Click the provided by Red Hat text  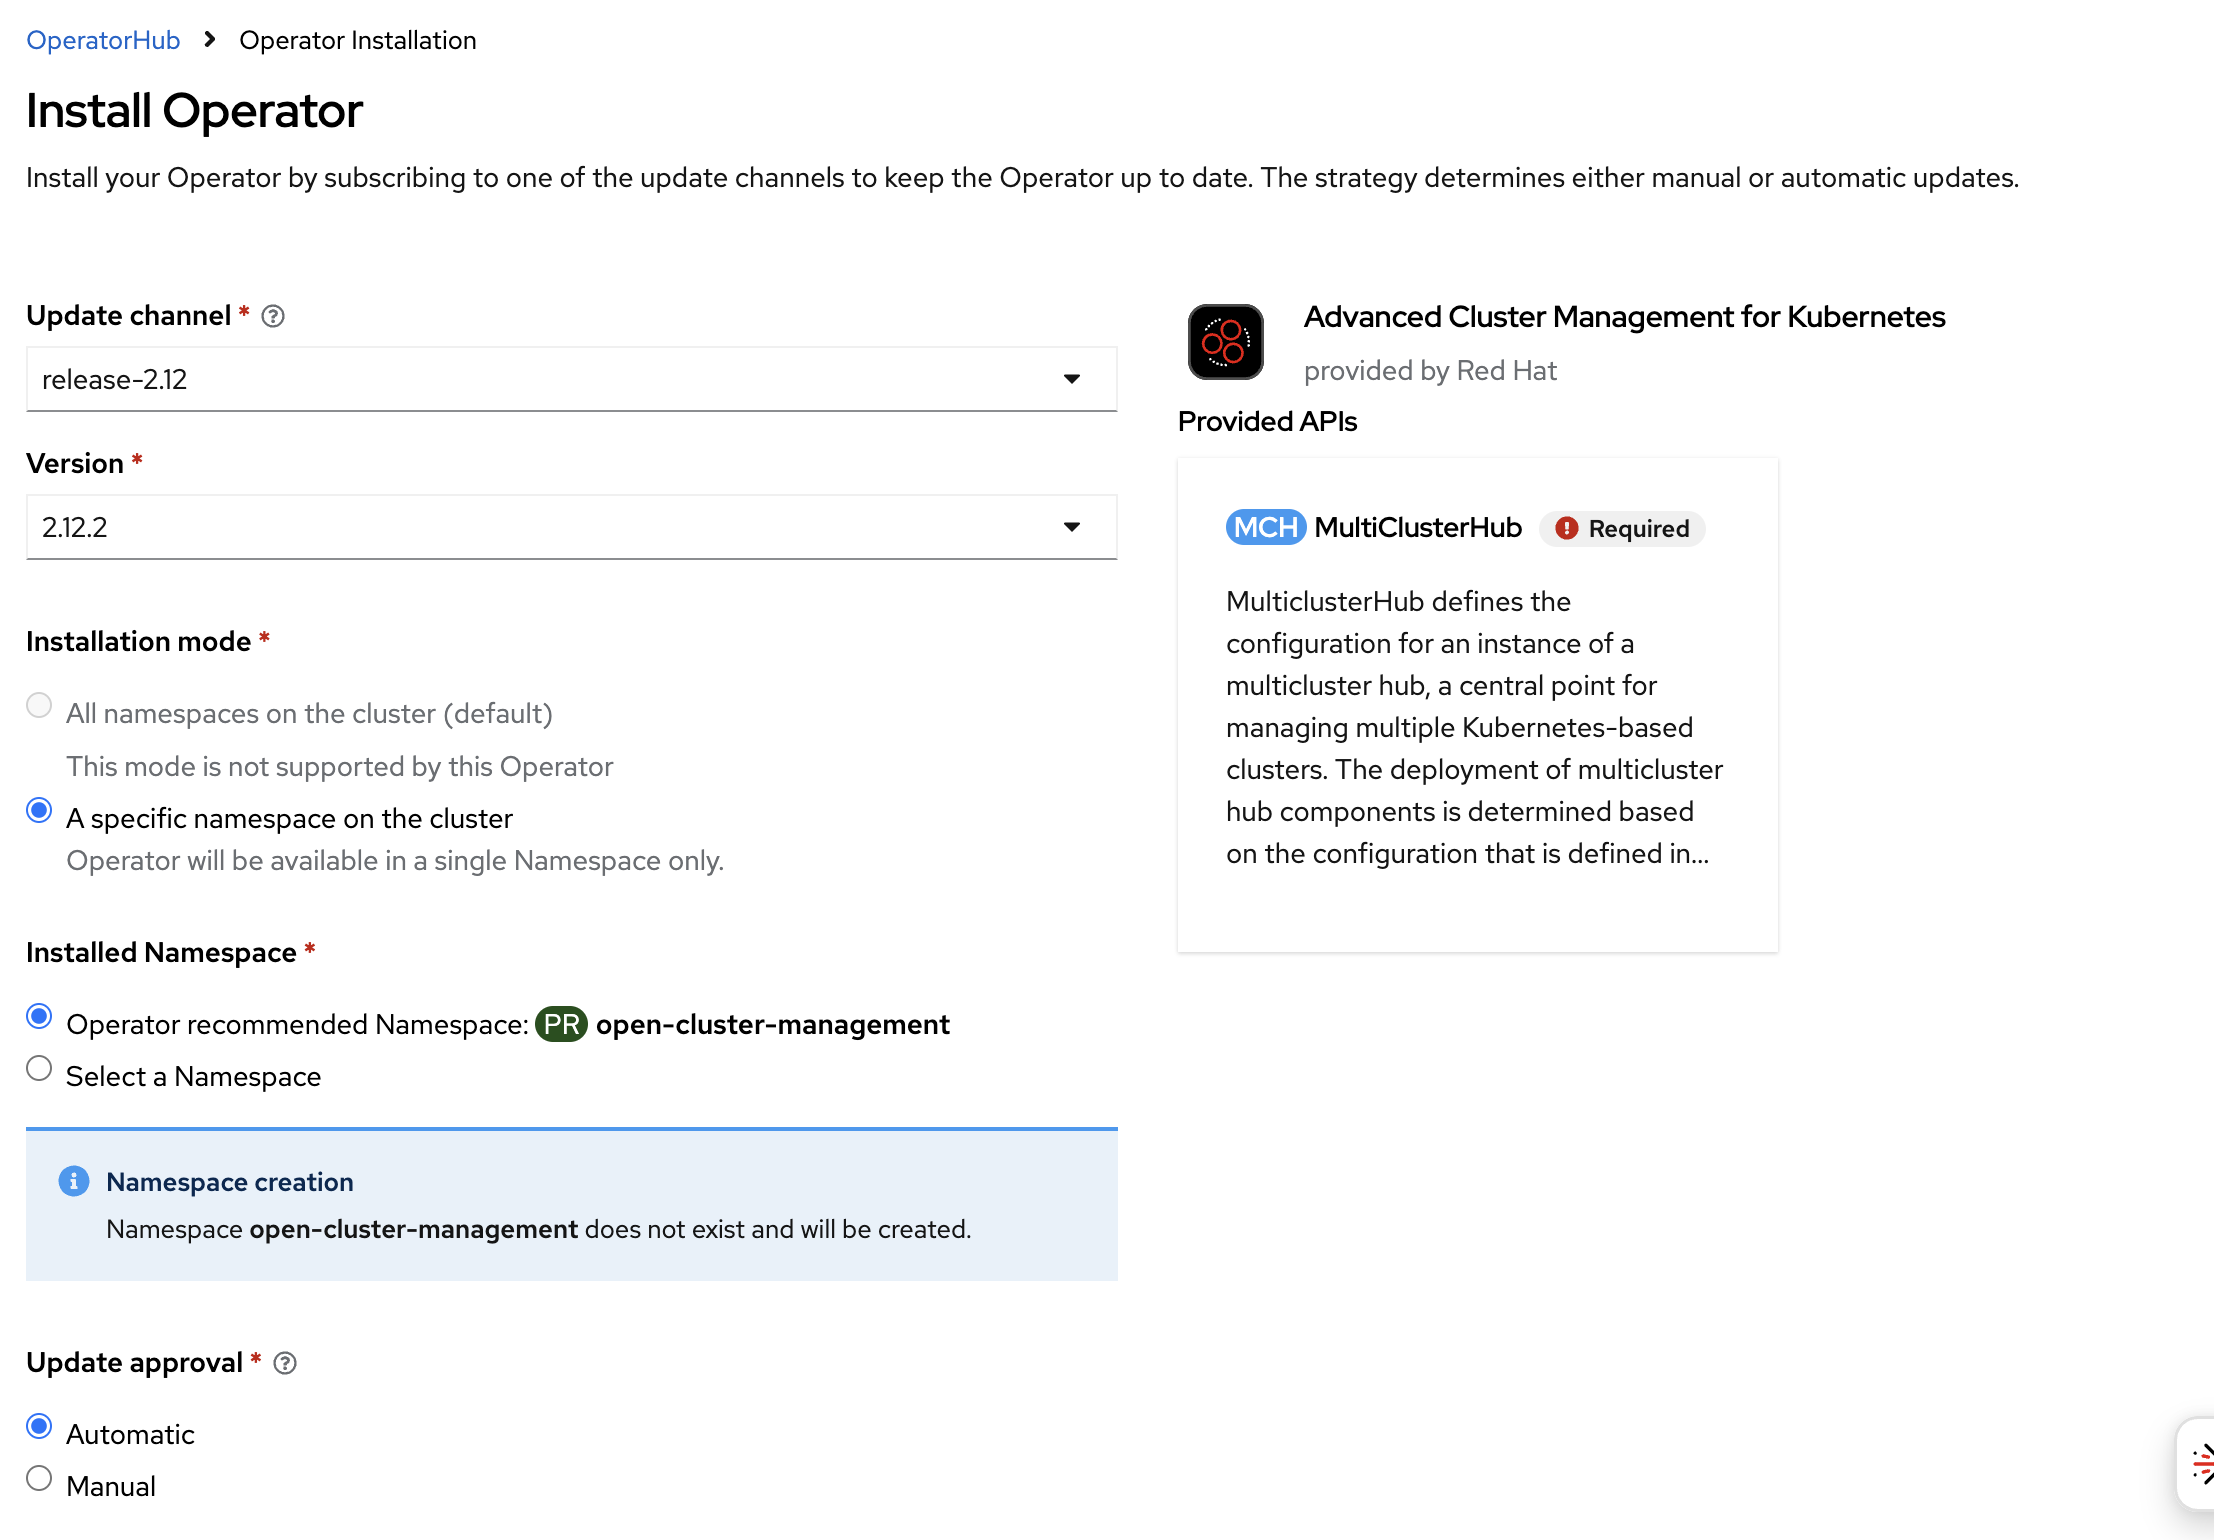pos(1430,370)
